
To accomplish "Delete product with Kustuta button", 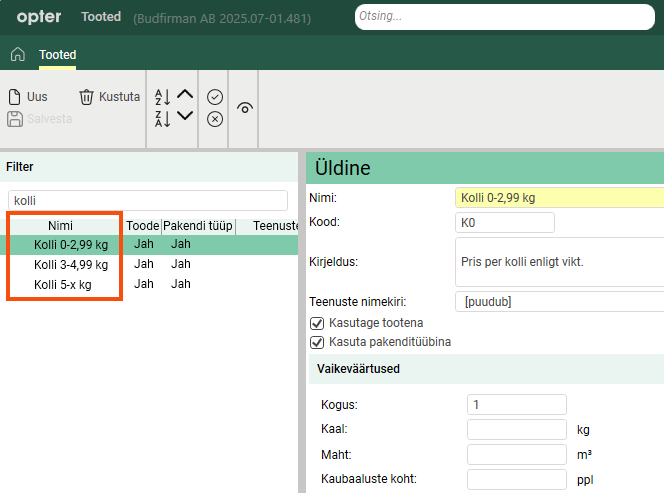I will tap(109, 97).
